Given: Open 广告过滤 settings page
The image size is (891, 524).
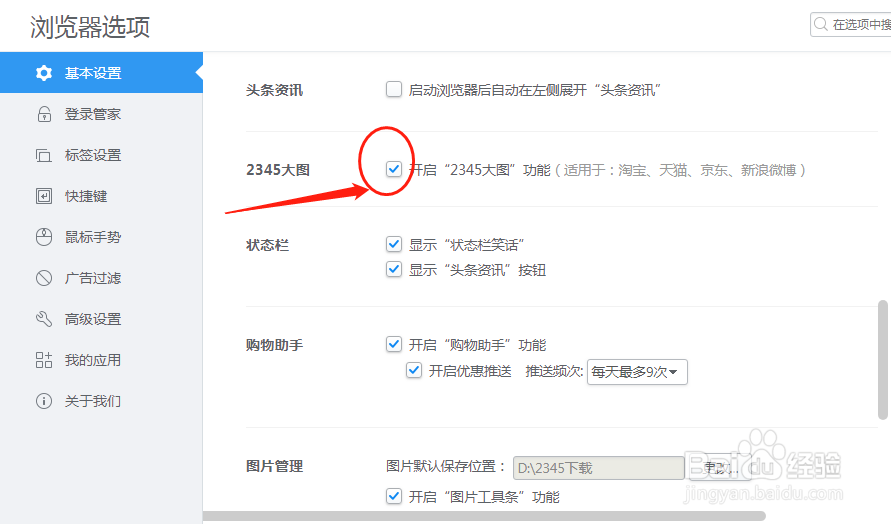Looking at the screenshot, I should coord(101,278).
